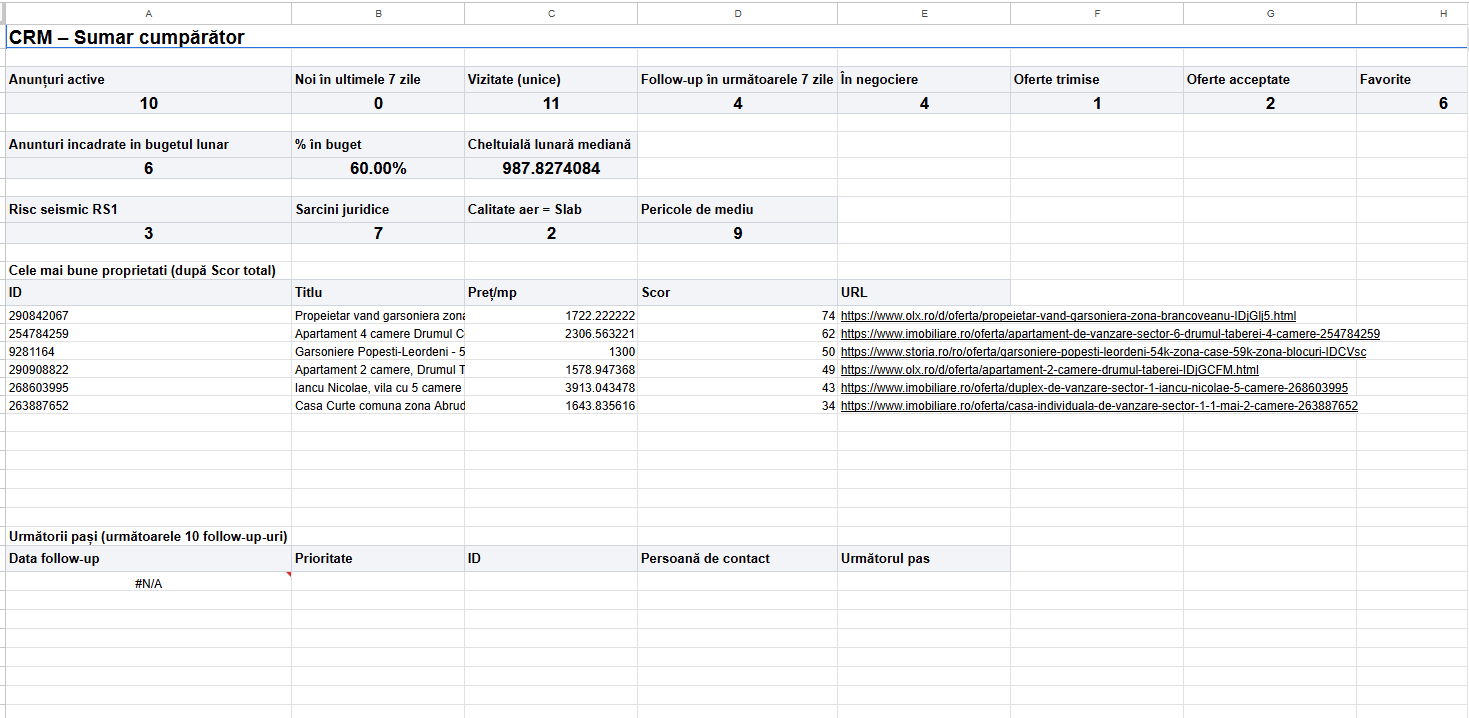Click the #N/A error cell
The image size is (1469, 718).
coord(148,584)
